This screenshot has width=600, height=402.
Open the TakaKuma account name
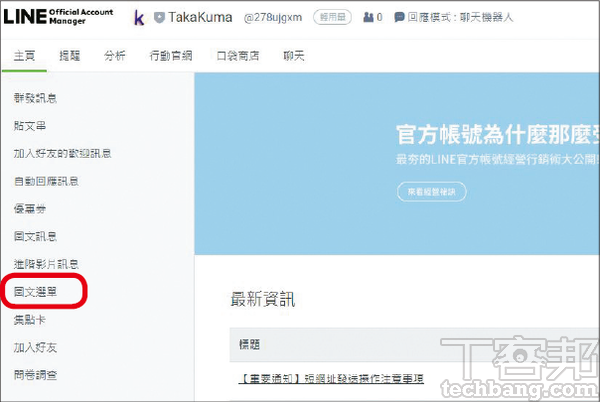pos(200,17)
